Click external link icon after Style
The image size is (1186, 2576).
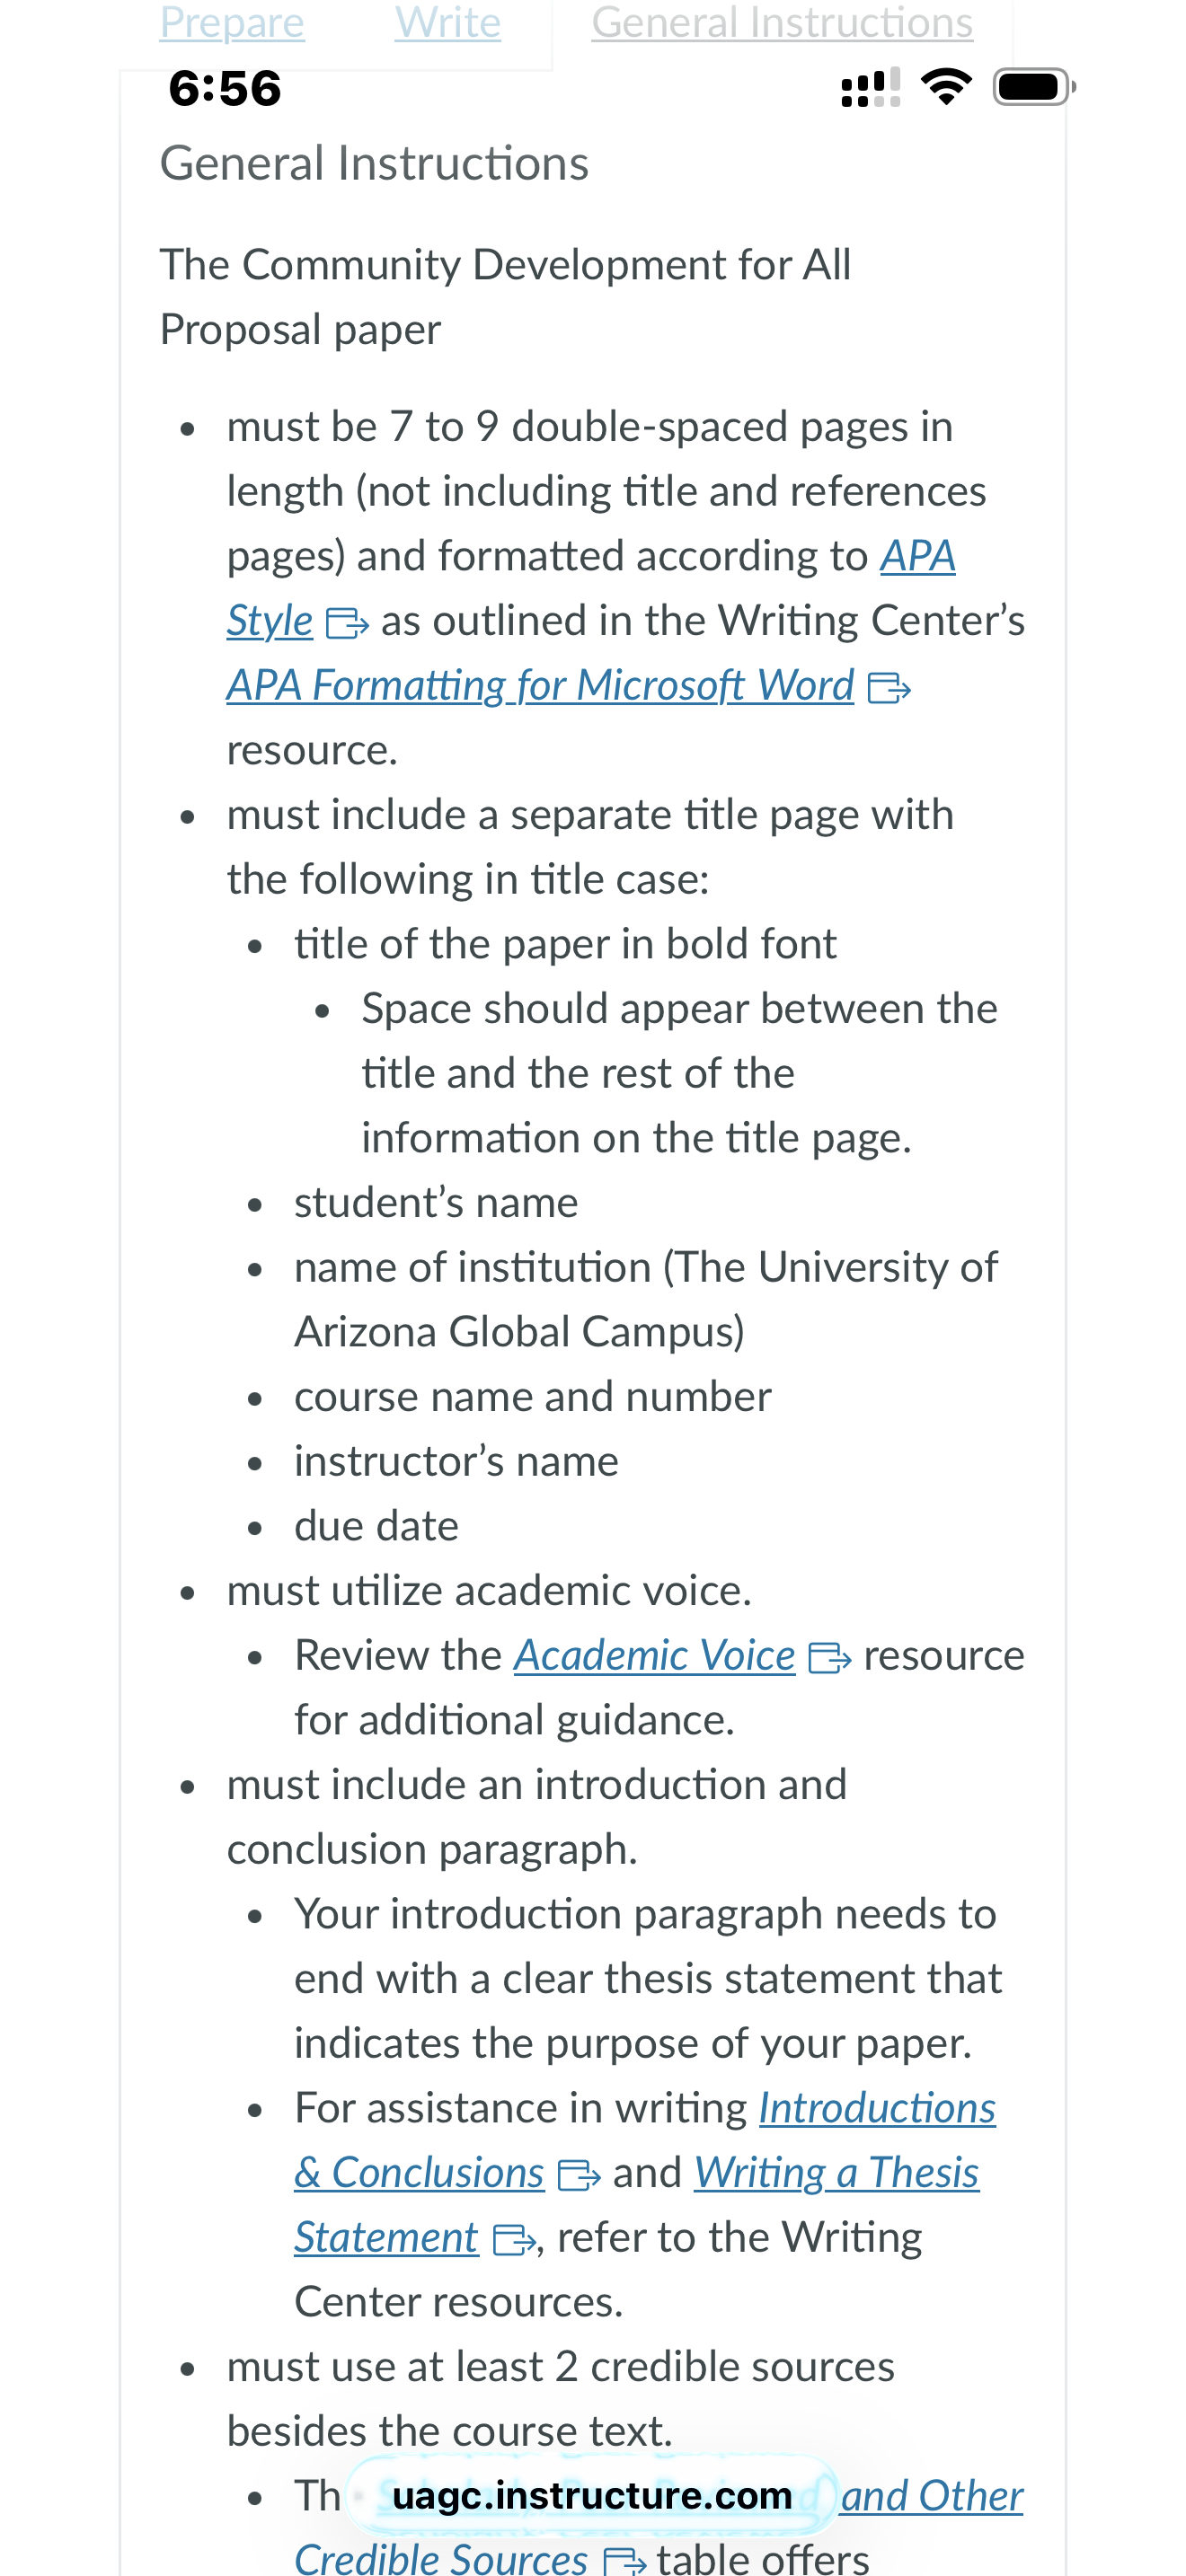click(347, 624)
